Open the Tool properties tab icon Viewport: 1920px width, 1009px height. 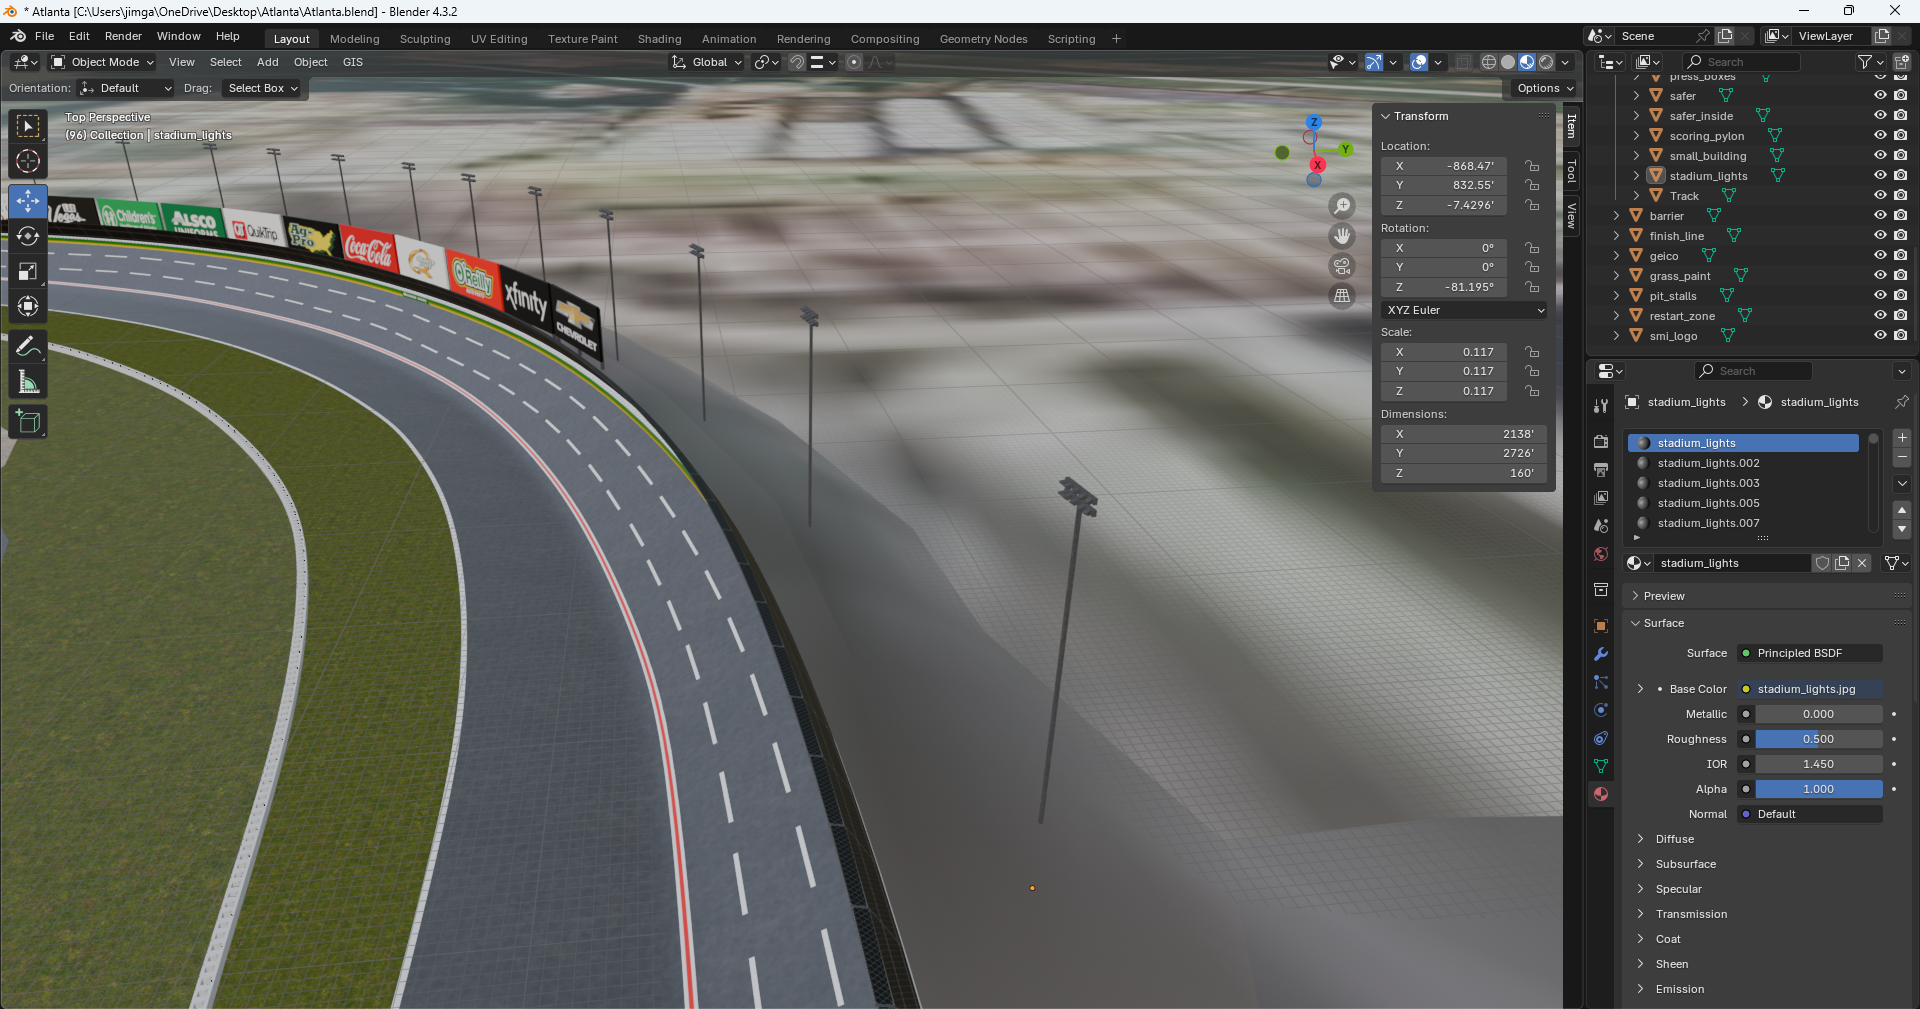click(1601, 405)
